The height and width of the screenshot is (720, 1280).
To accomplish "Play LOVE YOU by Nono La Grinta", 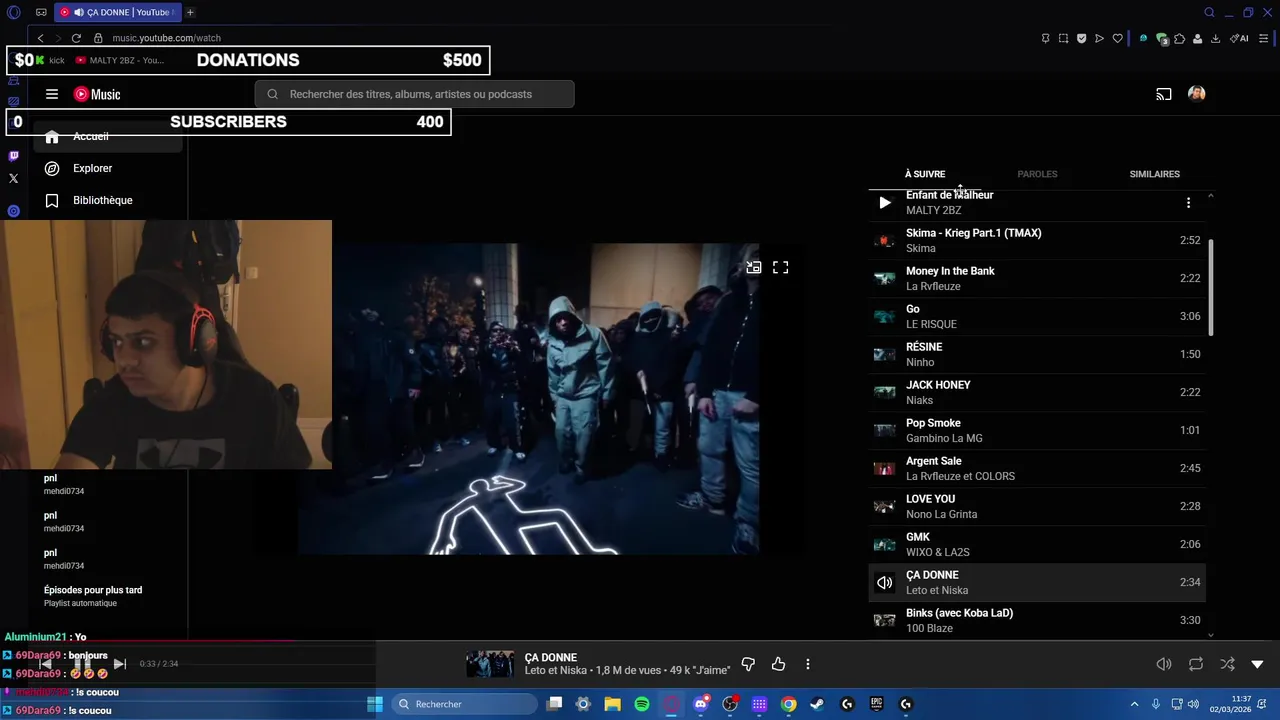I will pyautogui.click(x=1037, y=506).
